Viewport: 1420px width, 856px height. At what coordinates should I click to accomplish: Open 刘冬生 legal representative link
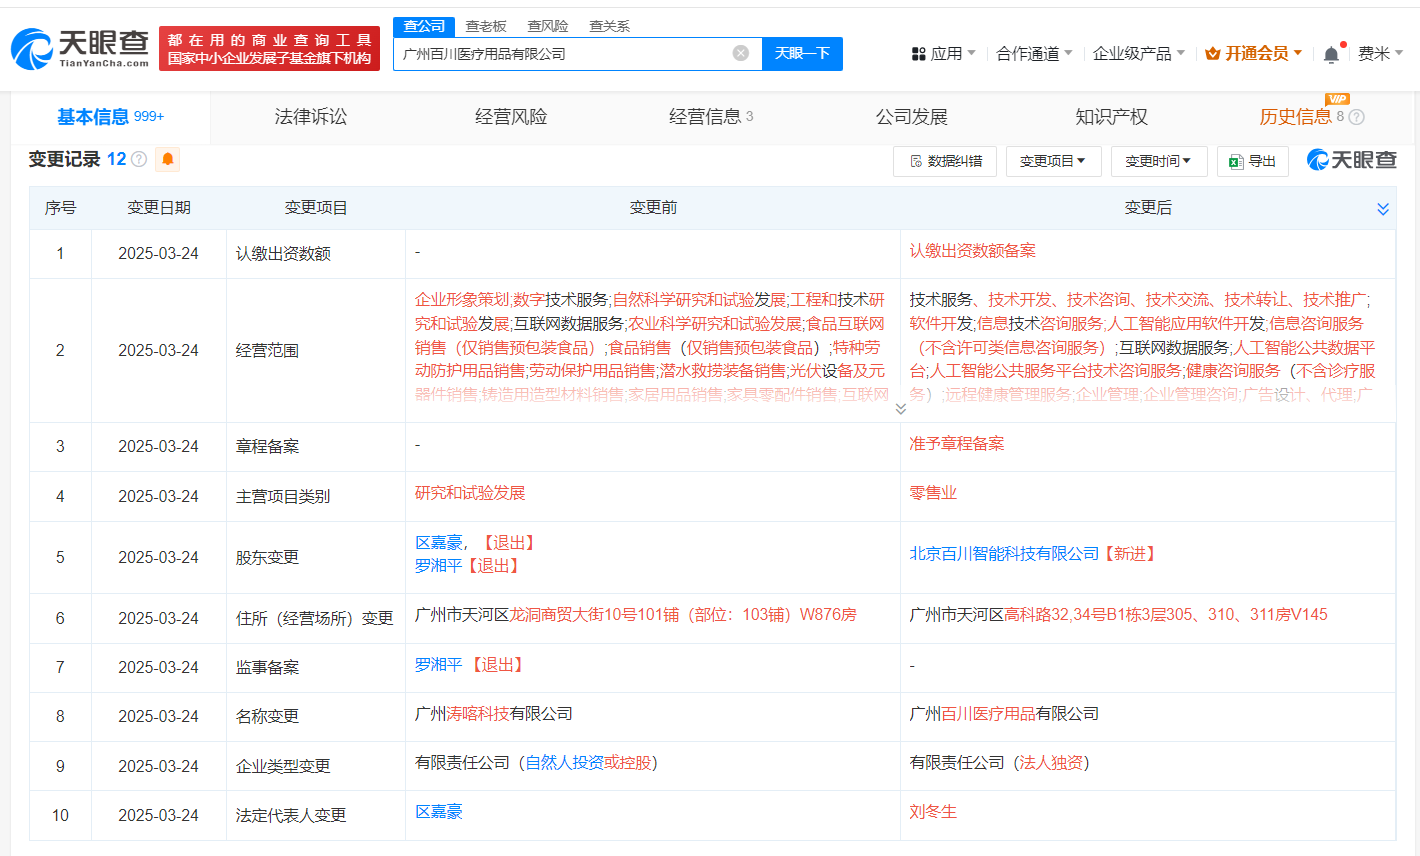933,812
